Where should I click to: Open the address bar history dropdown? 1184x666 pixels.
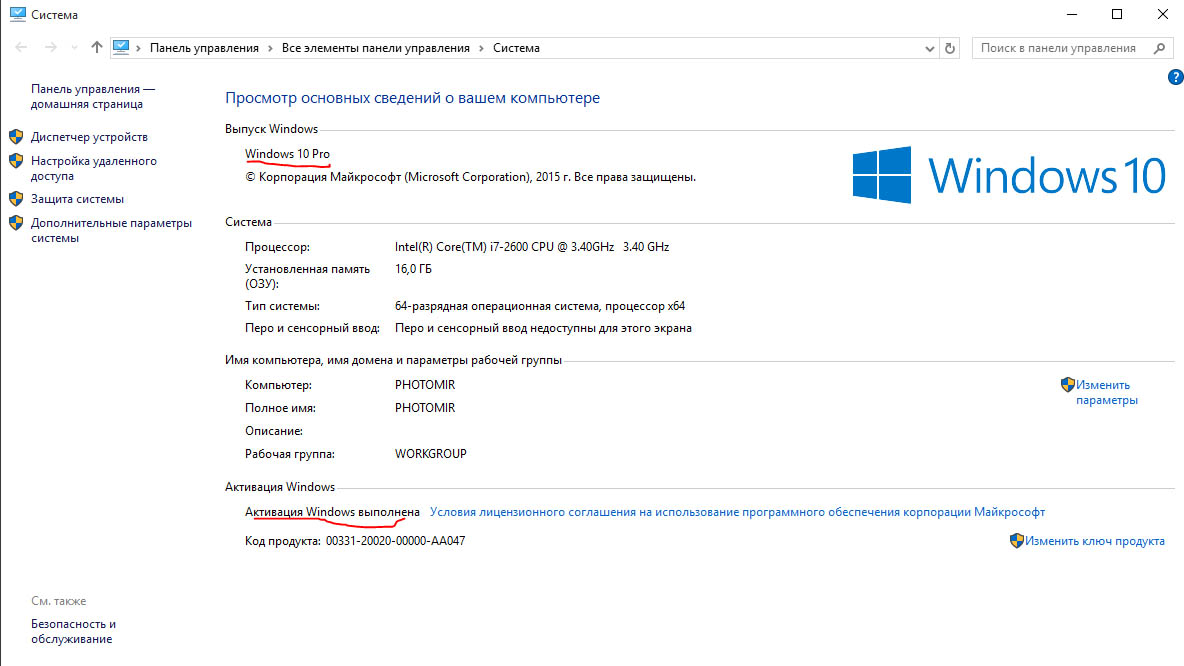930,48
